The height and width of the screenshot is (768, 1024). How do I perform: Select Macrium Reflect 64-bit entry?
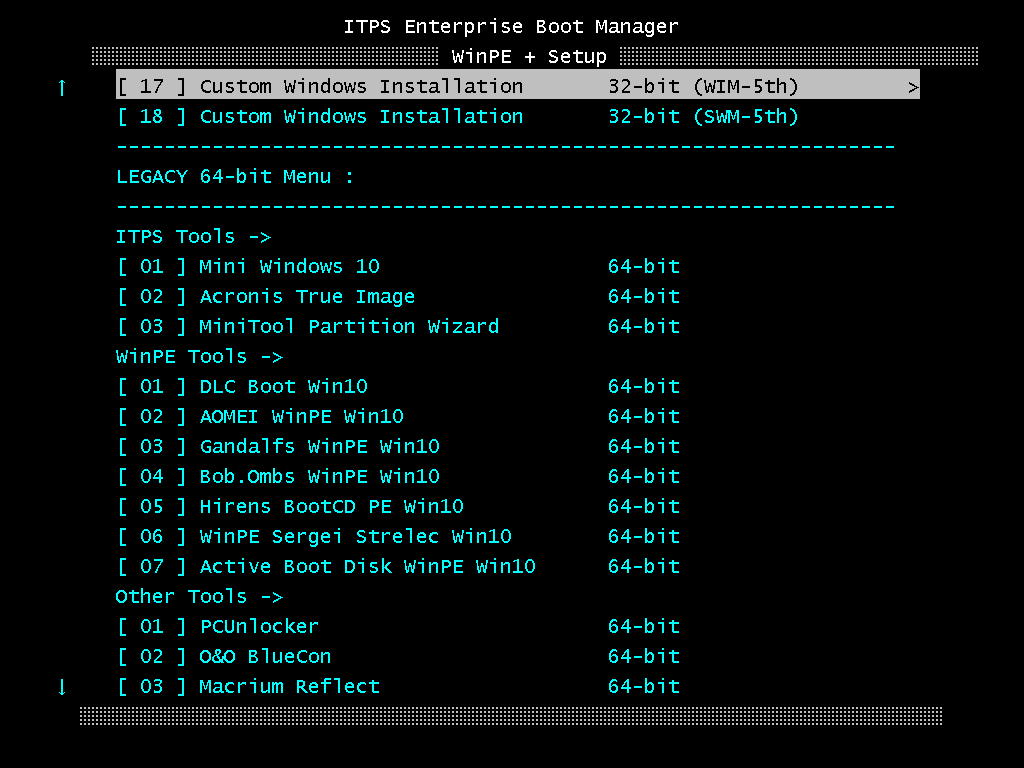398,687
